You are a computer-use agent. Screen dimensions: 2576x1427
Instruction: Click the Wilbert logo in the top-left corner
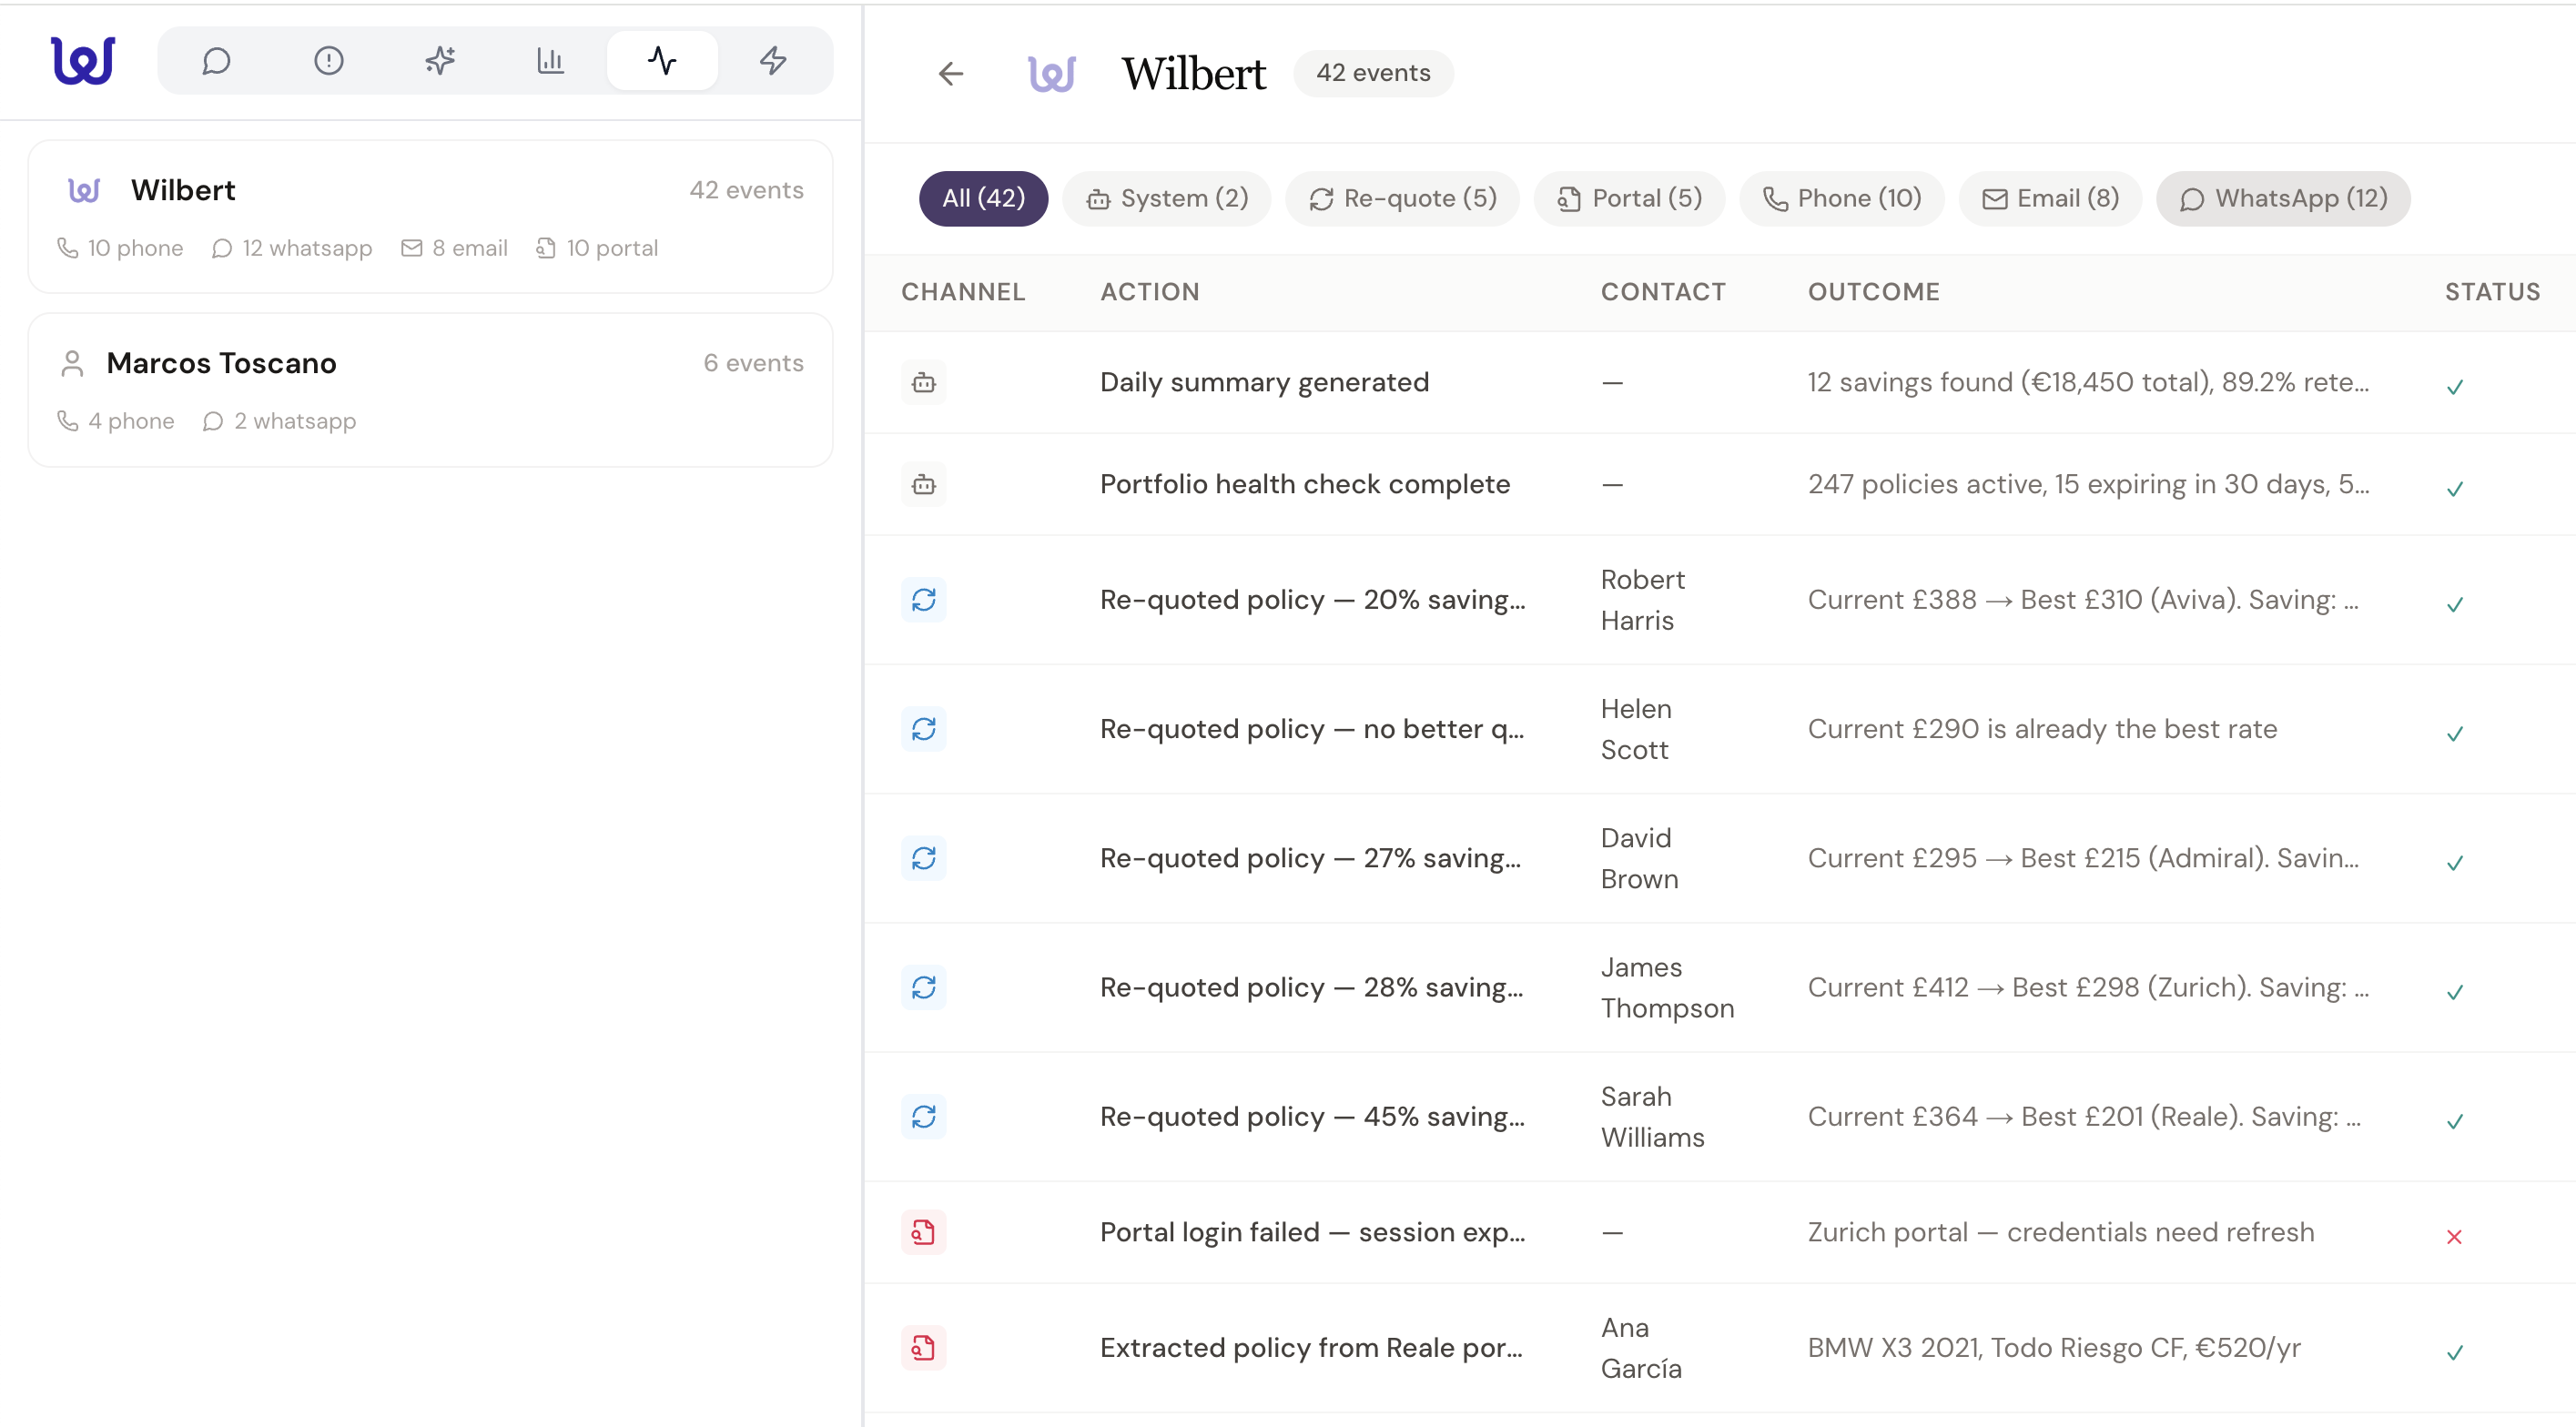[84, 60]
